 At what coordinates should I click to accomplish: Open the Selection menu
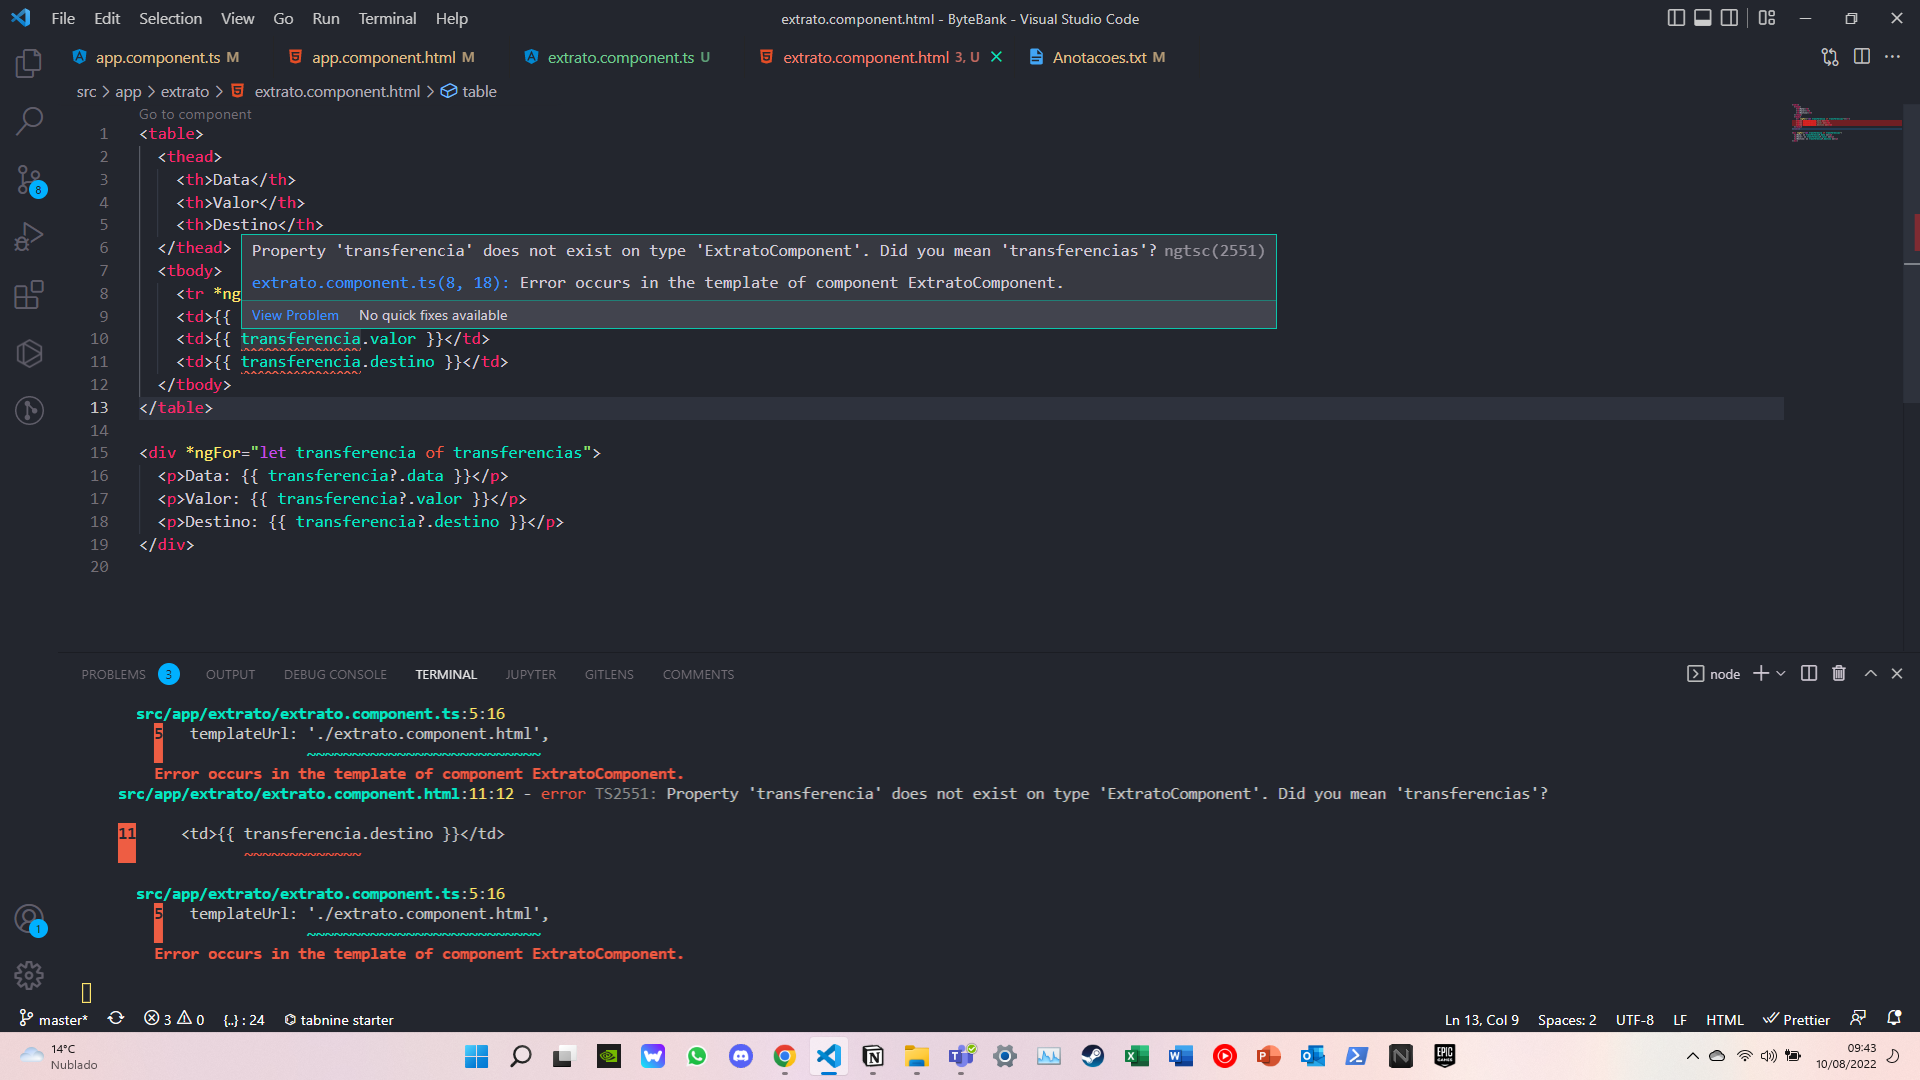coord(170,18)
